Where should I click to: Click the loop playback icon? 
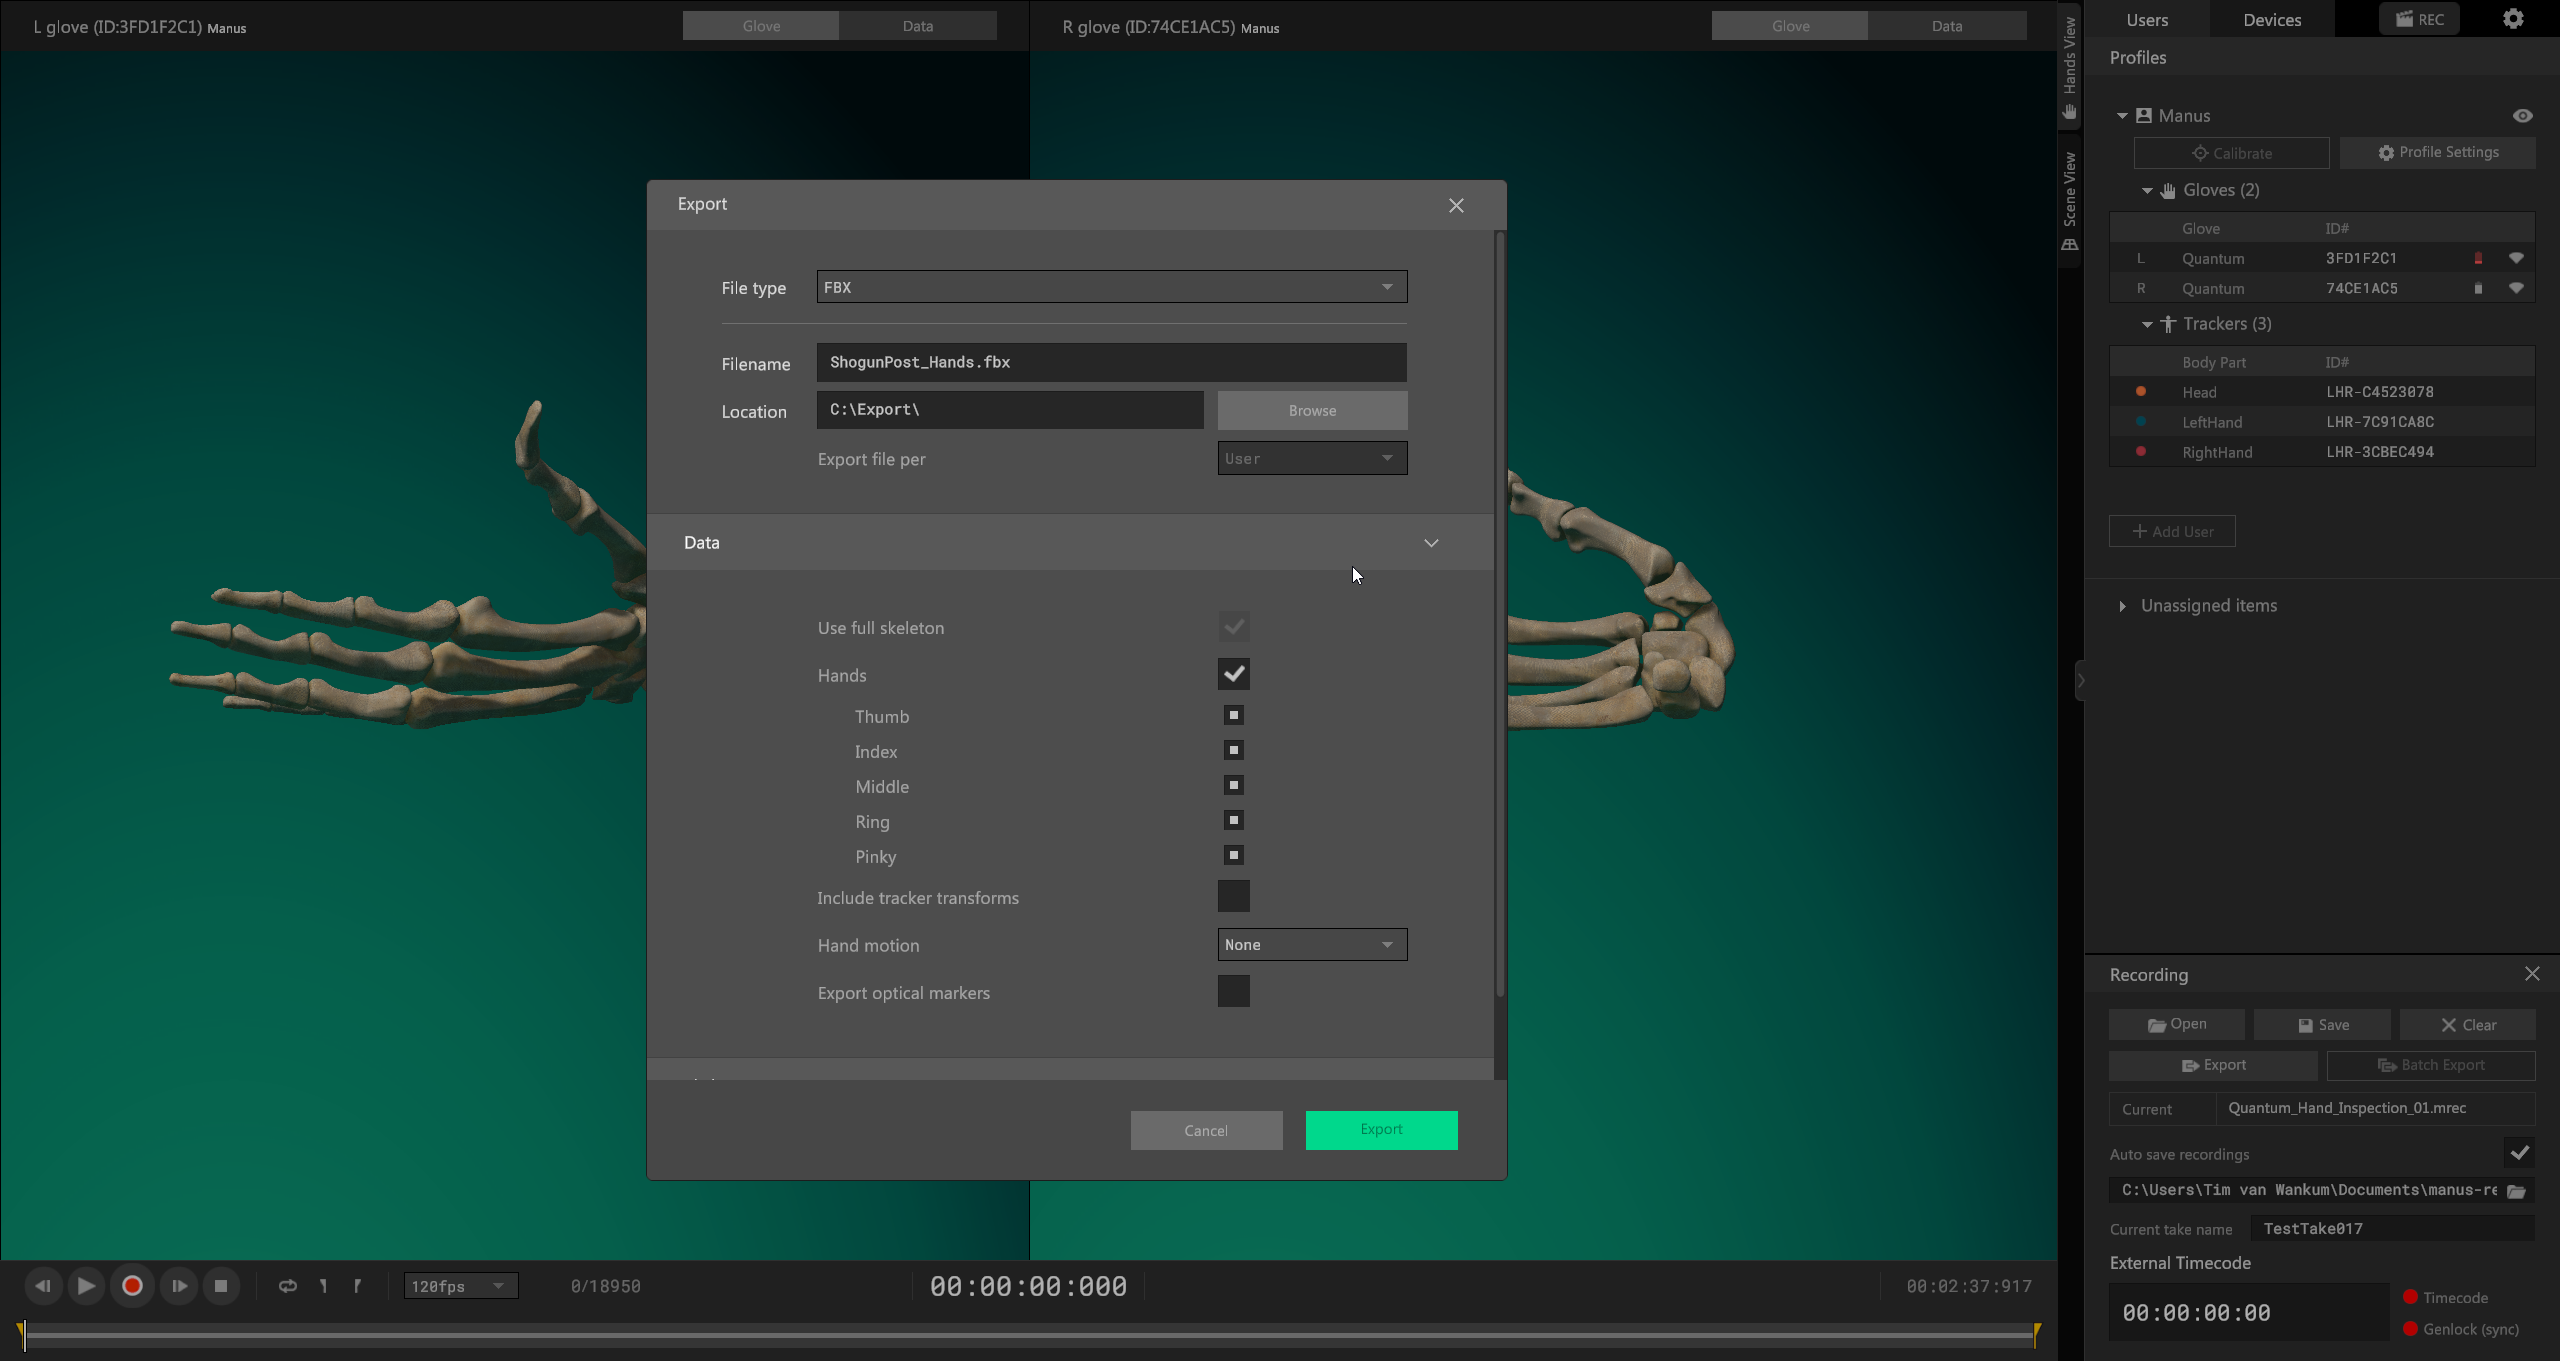287,1286
